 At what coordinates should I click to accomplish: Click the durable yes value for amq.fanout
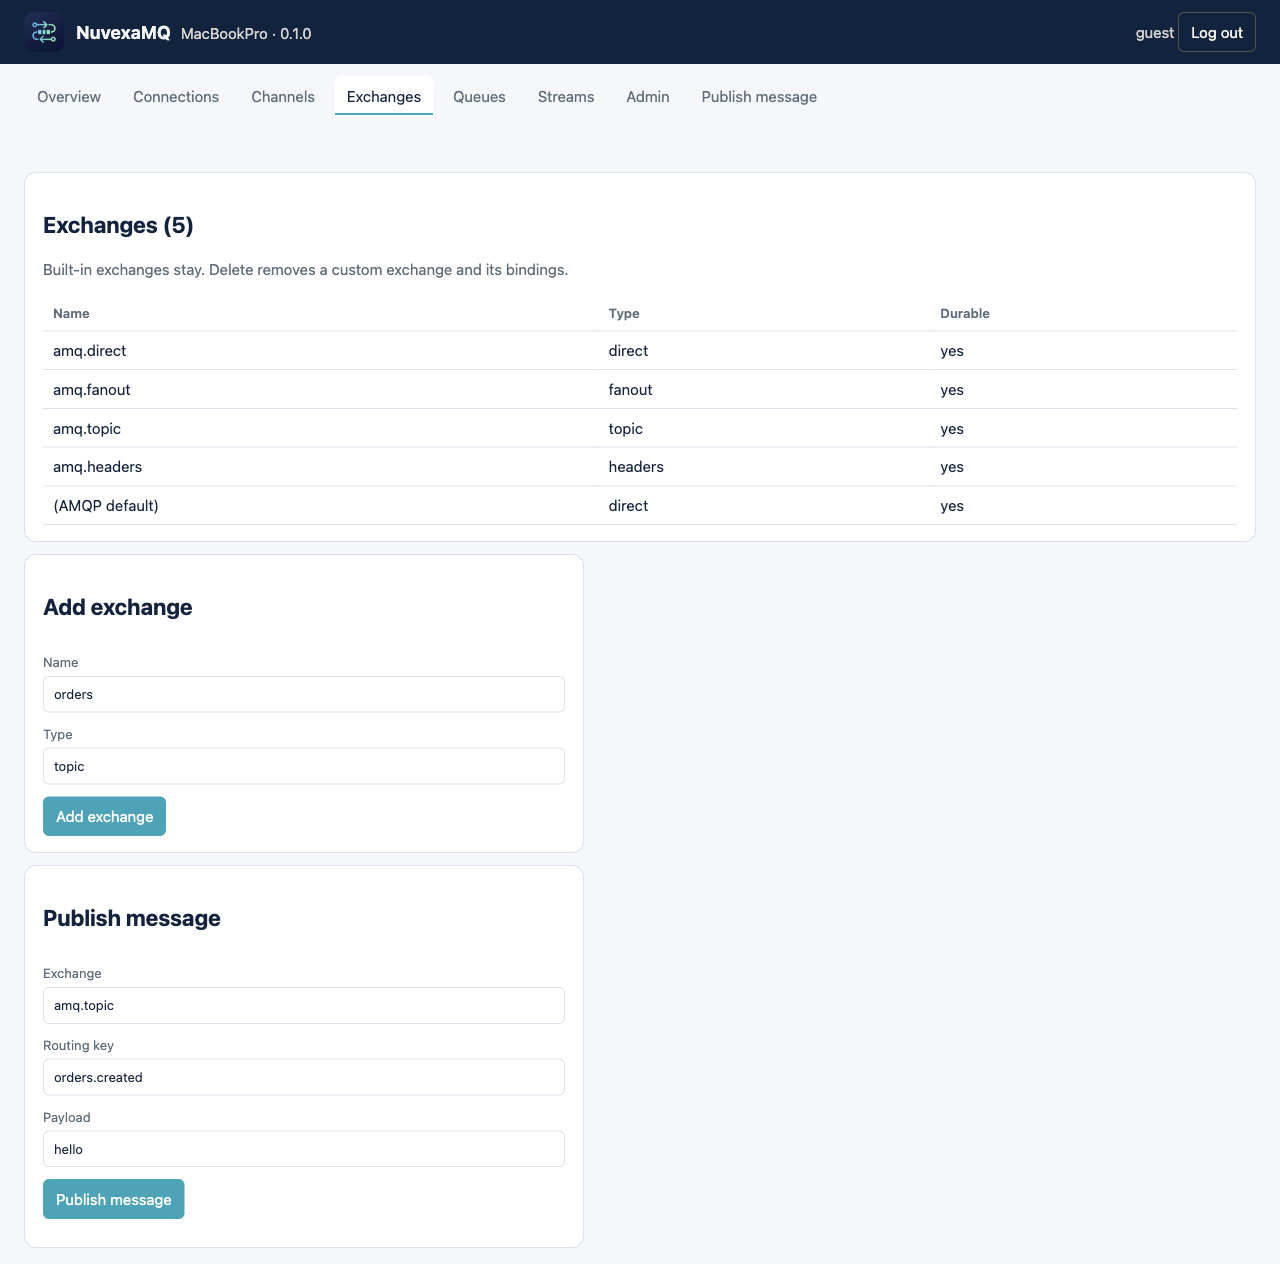tap(952, 390)
